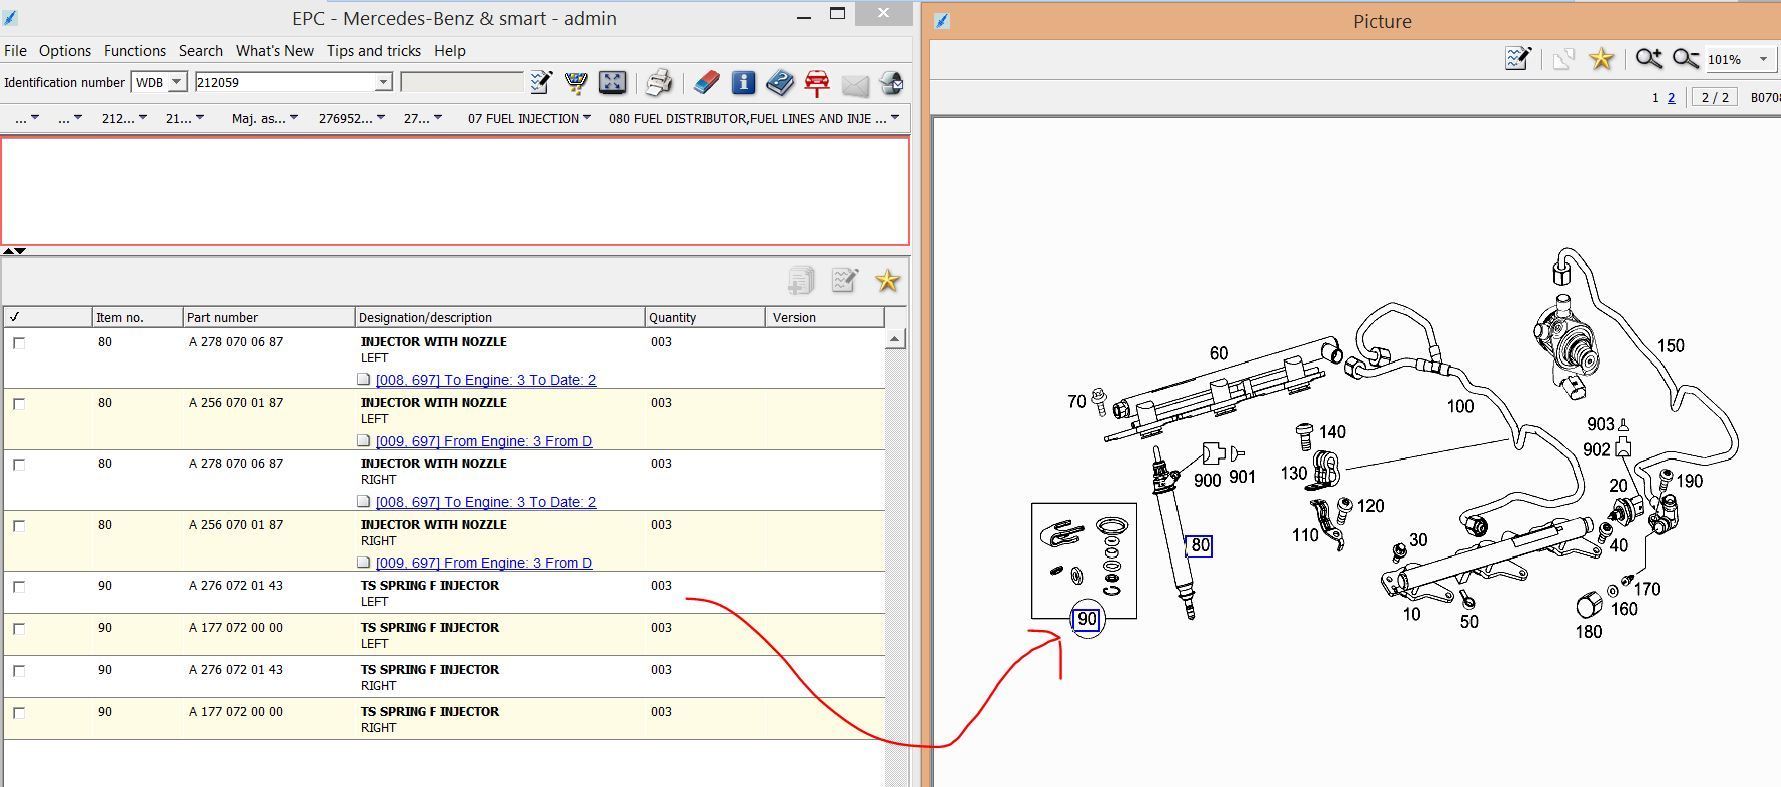Check the box for A 278 070 06 87 LEFT

coord(19,343)
